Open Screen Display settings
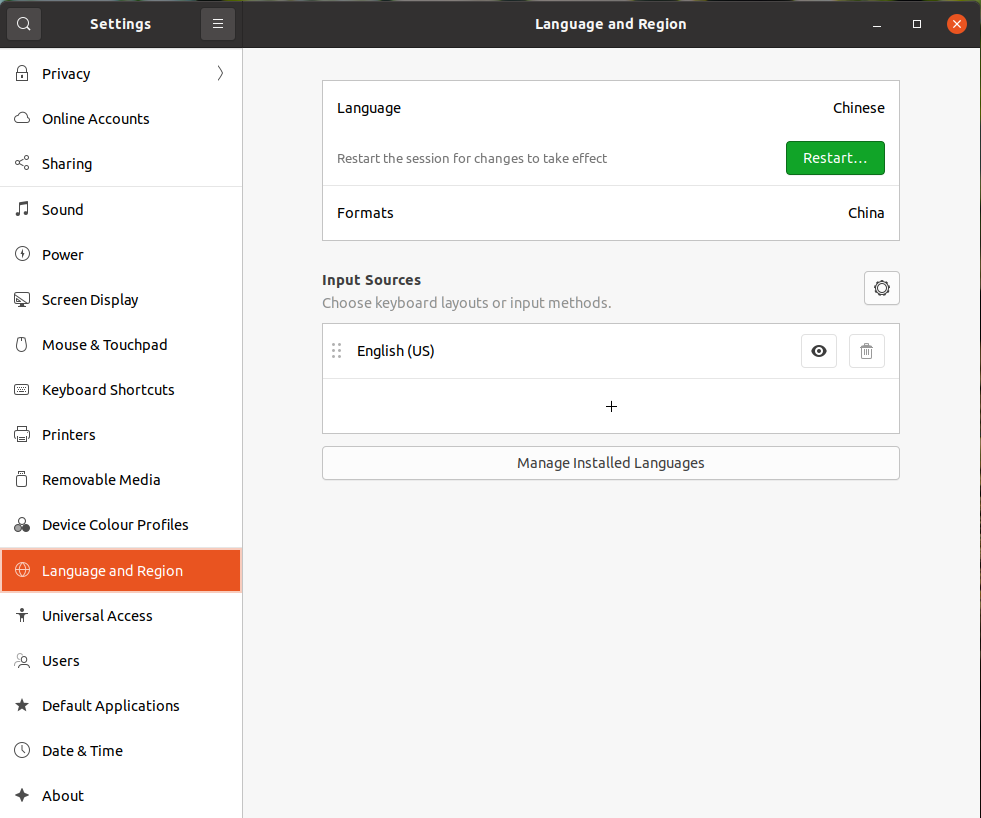The width and height of the screenshot is (981, 818). [121, 299]
